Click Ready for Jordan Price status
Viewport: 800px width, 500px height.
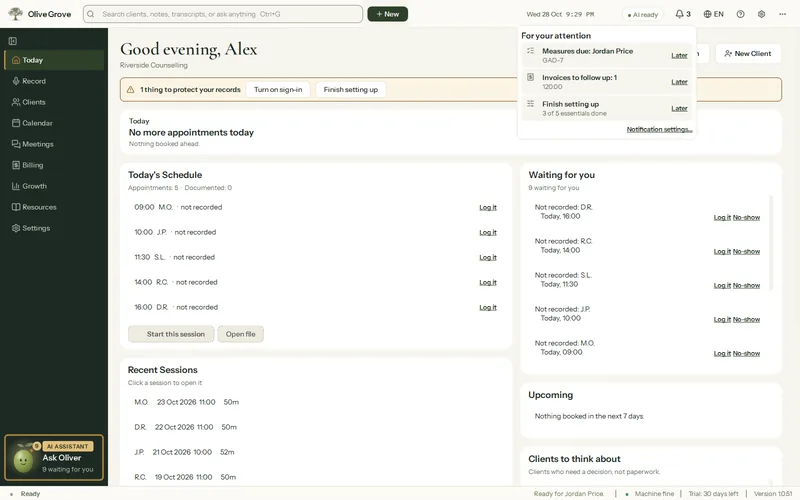tap(569, 494)
